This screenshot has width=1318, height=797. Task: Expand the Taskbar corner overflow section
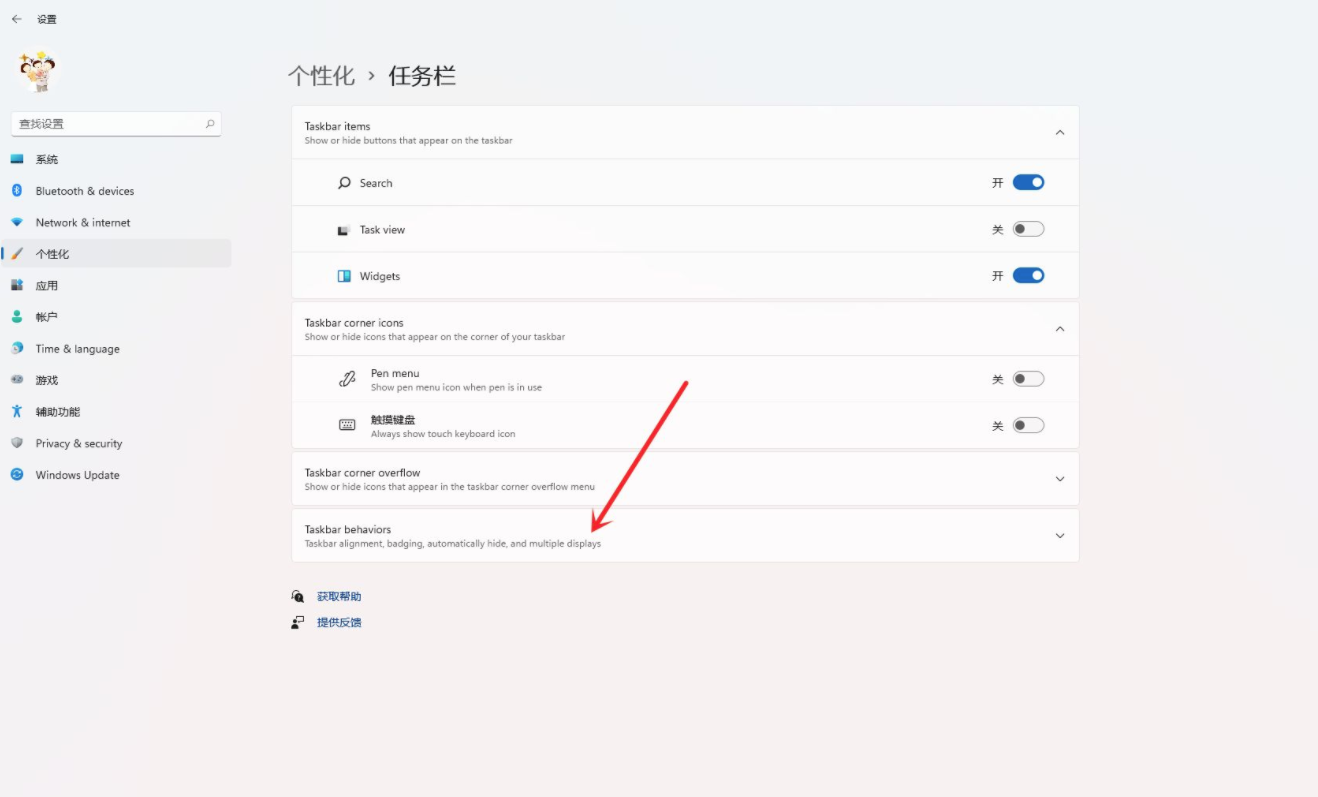1059,478
